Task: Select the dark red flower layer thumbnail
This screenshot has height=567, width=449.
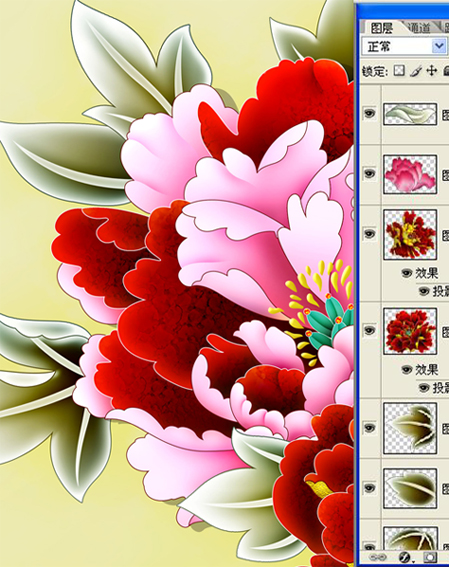Action: coord(410,331)
